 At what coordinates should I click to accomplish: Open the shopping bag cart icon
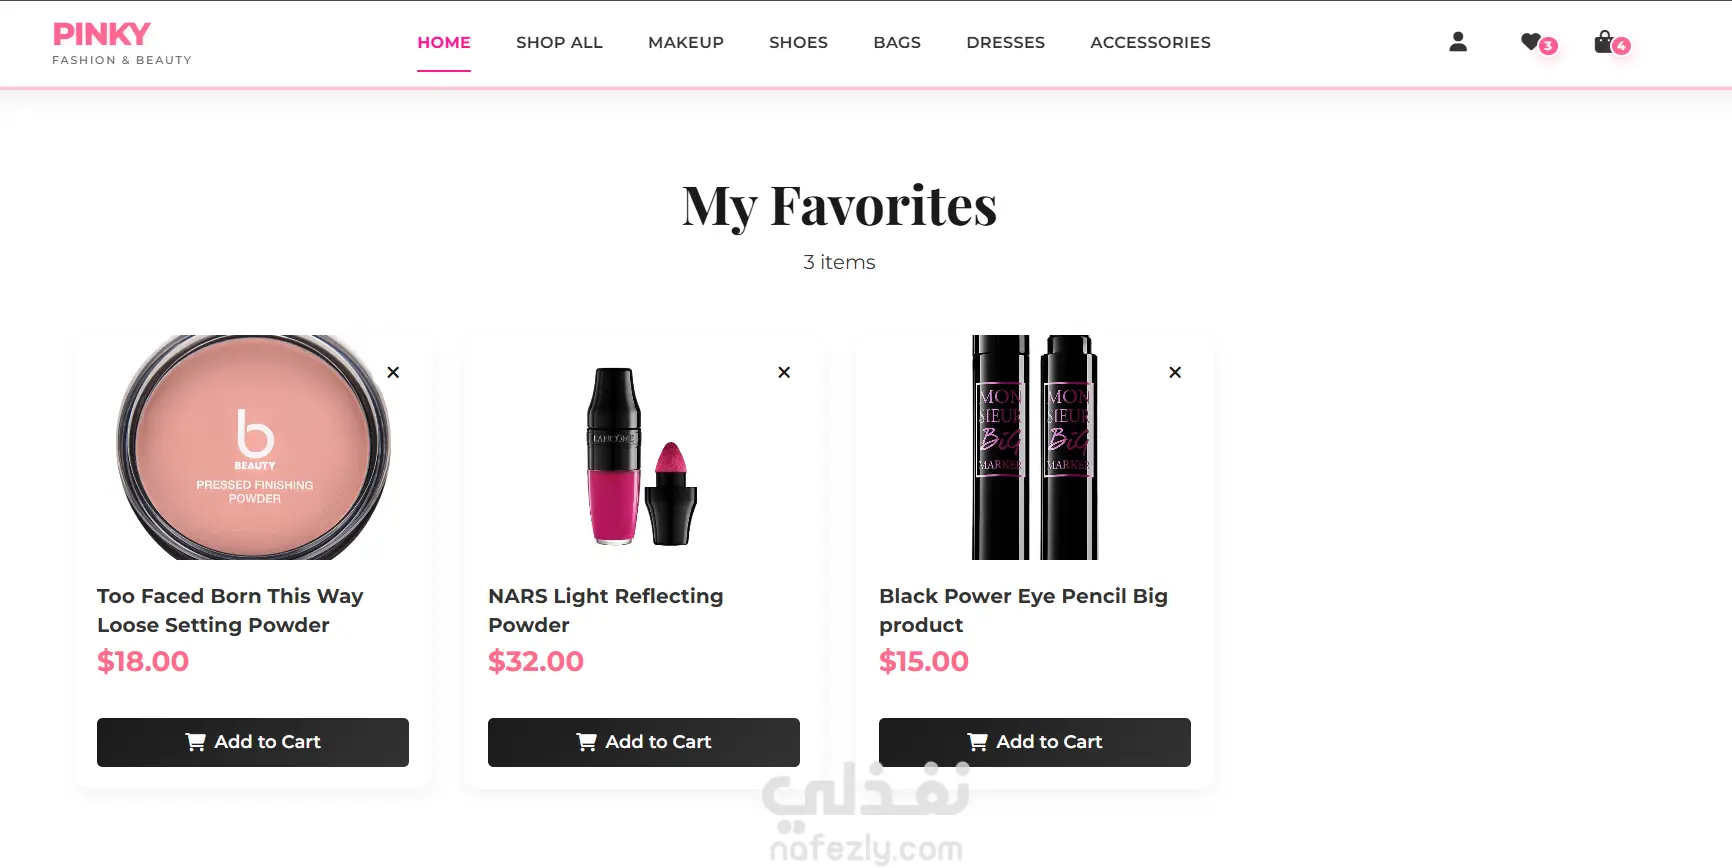[x=1611, y=43]
